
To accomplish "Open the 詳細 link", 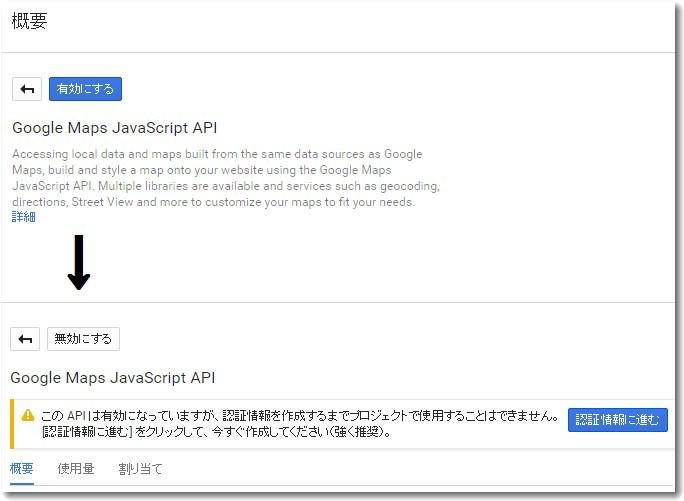I will point(24,216).
